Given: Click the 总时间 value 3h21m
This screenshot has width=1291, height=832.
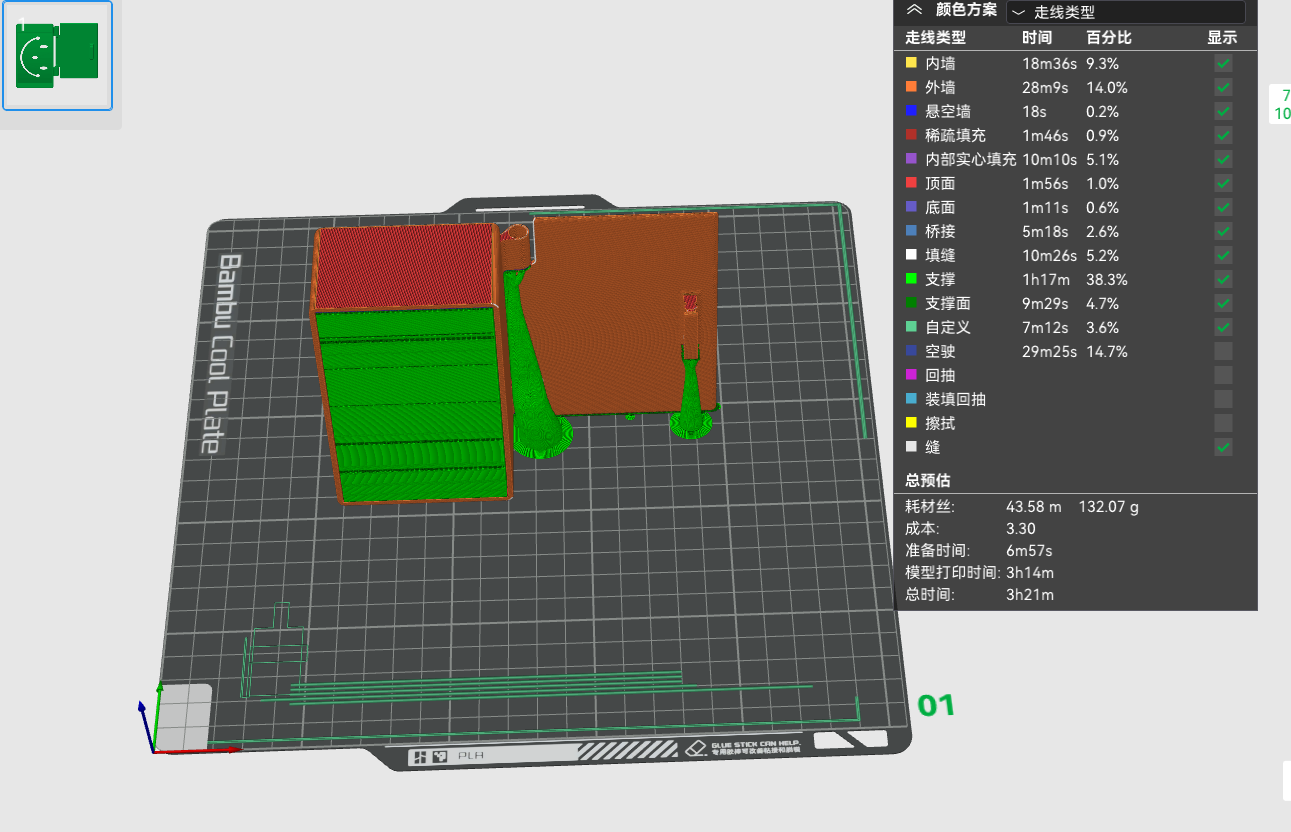Looking at the screenshot, I should click(x=1030, y=595).
